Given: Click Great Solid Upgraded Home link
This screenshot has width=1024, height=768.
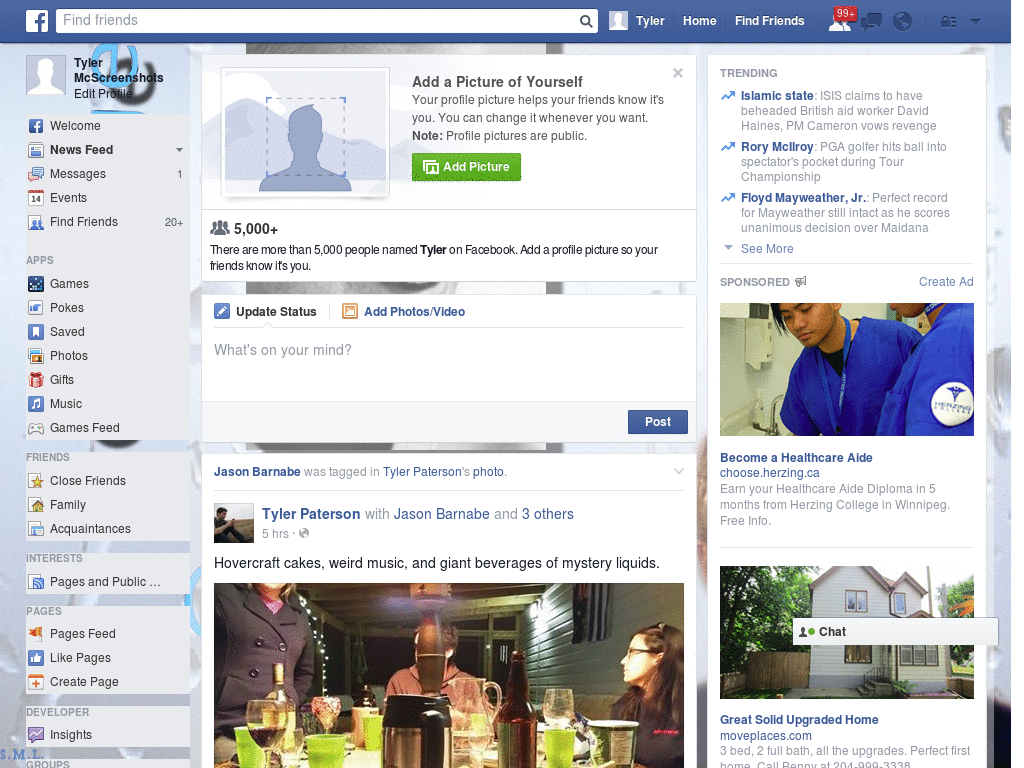Looking at the screenshot, I should coord(799,720).
